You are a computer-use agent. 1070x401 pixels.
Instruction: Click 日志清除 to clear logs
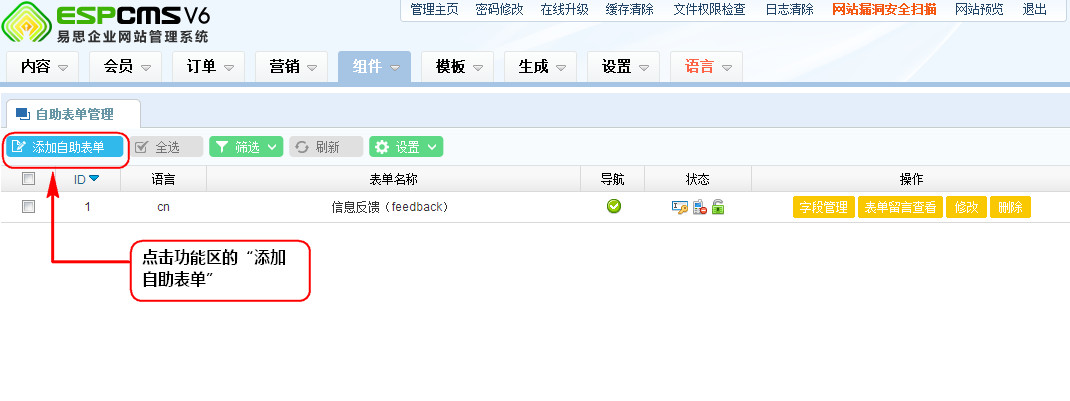click(x=790, y=10)
